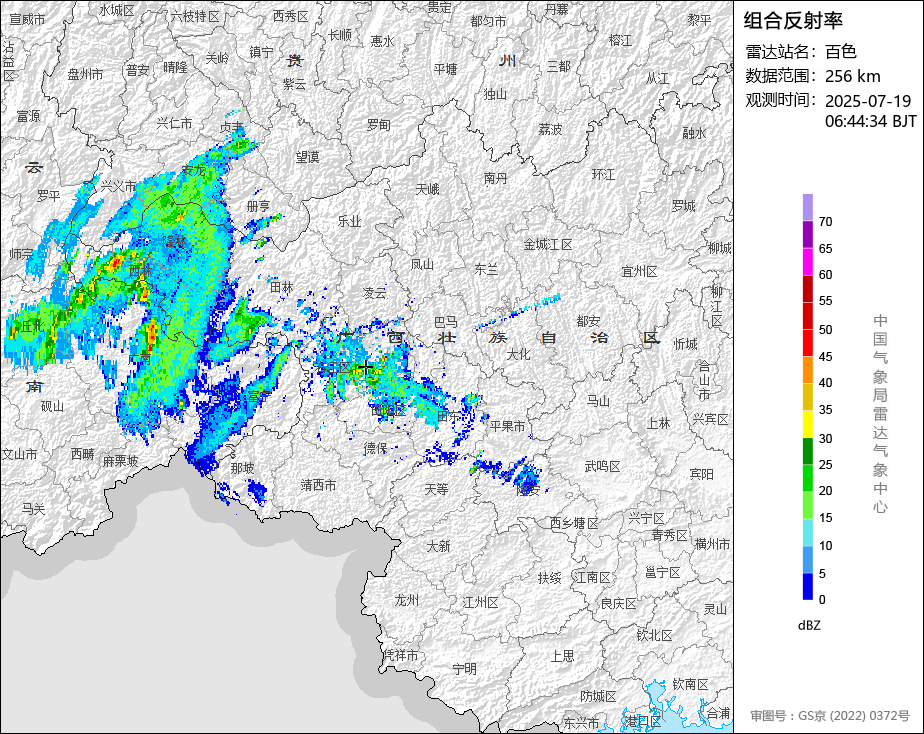Click the 册亨 map label
This screenshot has height=734, width=924.
coord(258,206)
